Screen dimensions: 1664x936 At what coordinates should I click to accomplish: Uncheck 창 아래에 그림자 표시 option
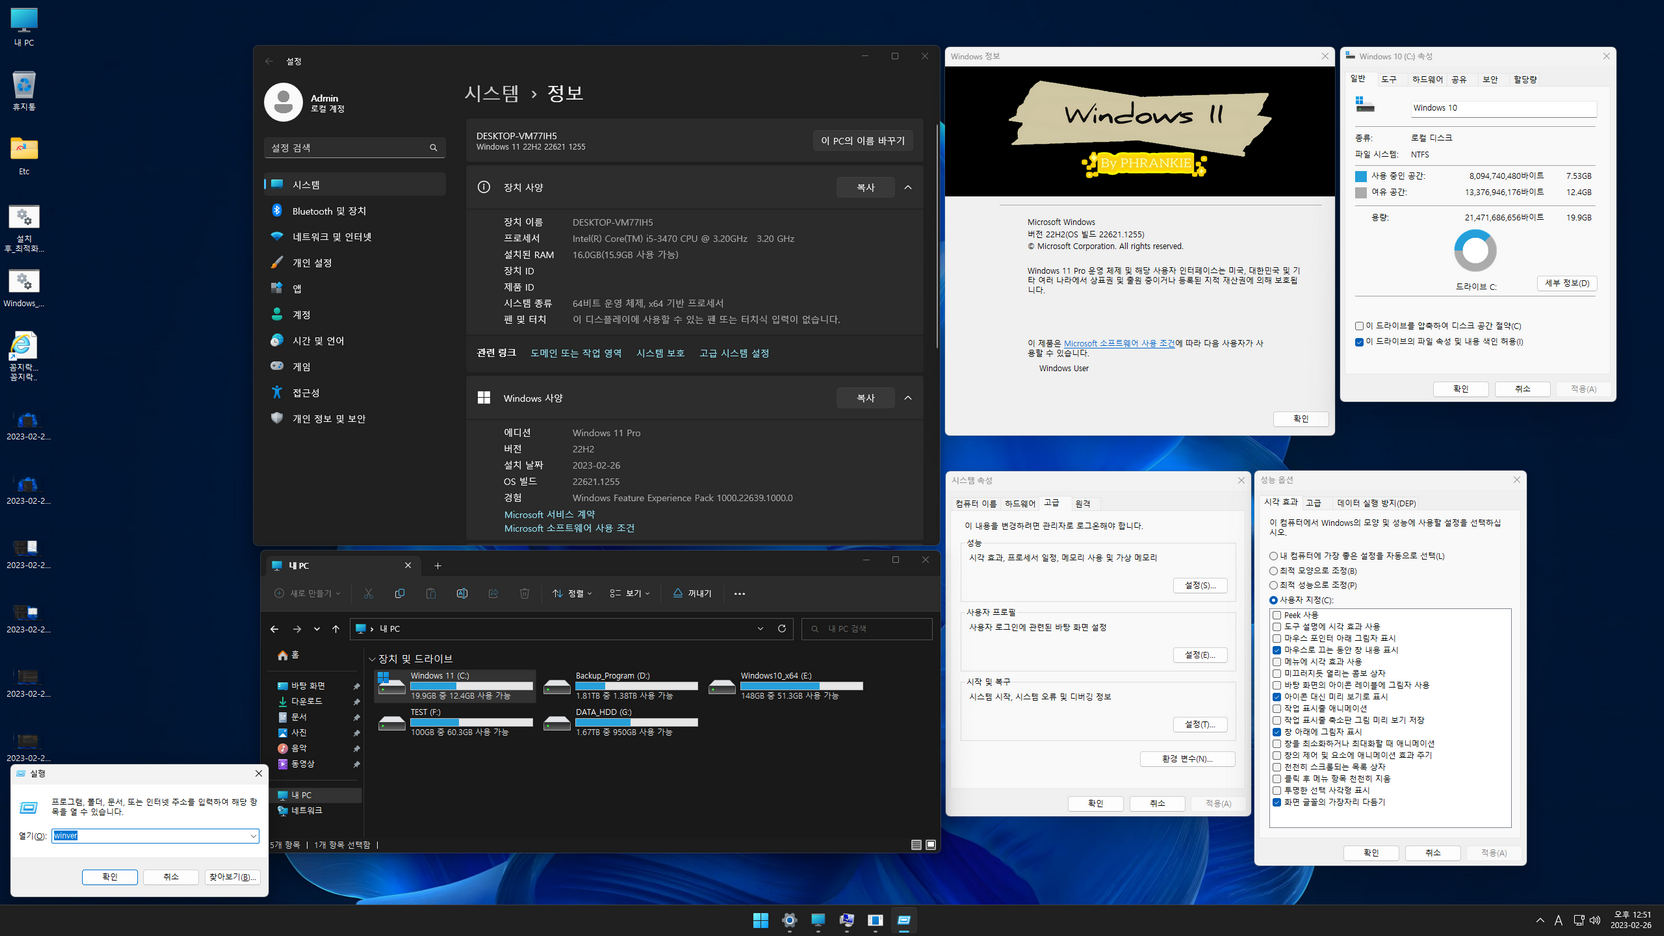[1277, 732]
